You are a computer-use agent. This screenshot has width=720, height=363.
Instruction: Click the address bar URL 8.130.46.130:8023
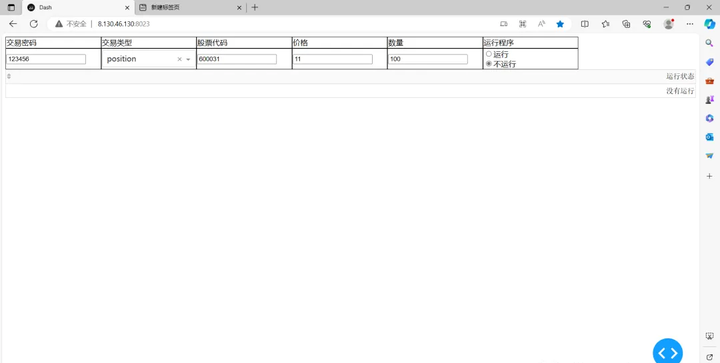coord(124,24)
